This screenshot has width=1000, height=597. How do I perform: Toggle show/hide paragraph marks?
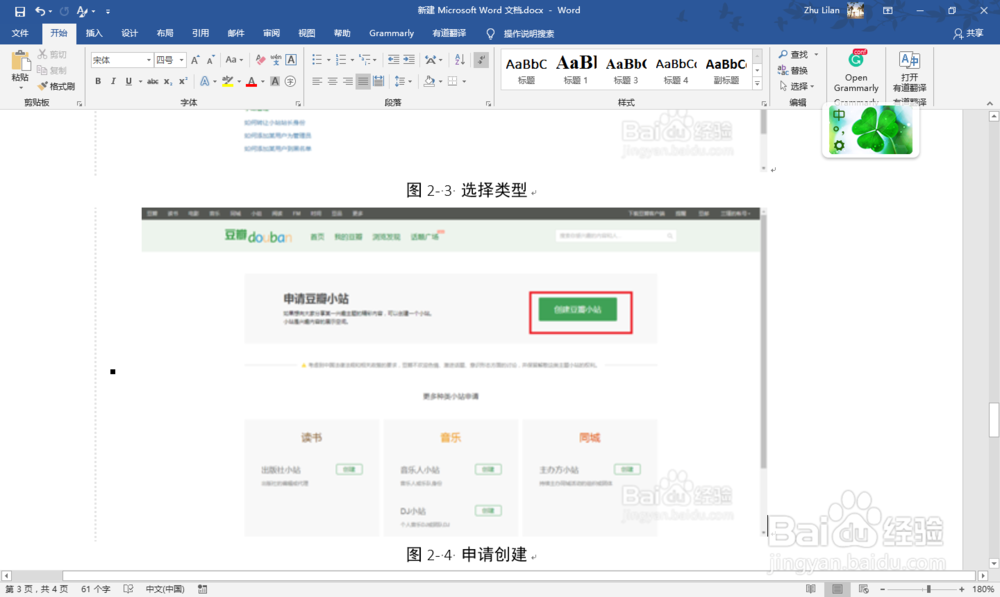tap(482, 60)
